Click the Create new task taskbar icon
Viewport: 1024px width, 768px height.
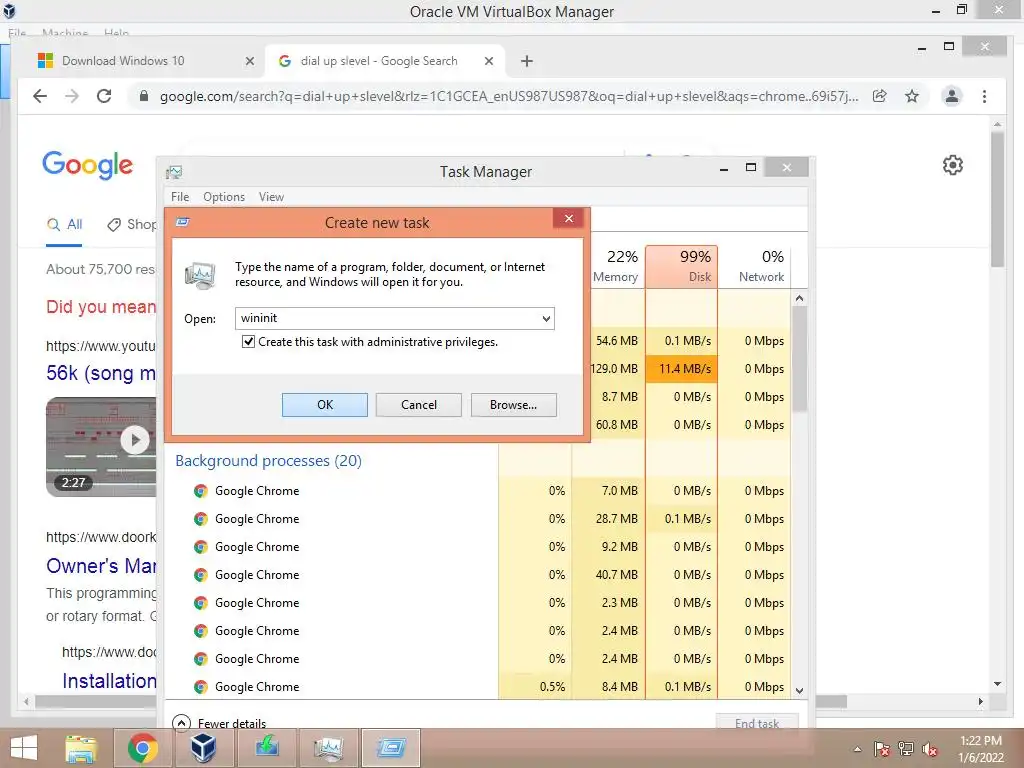coord(391,748)
